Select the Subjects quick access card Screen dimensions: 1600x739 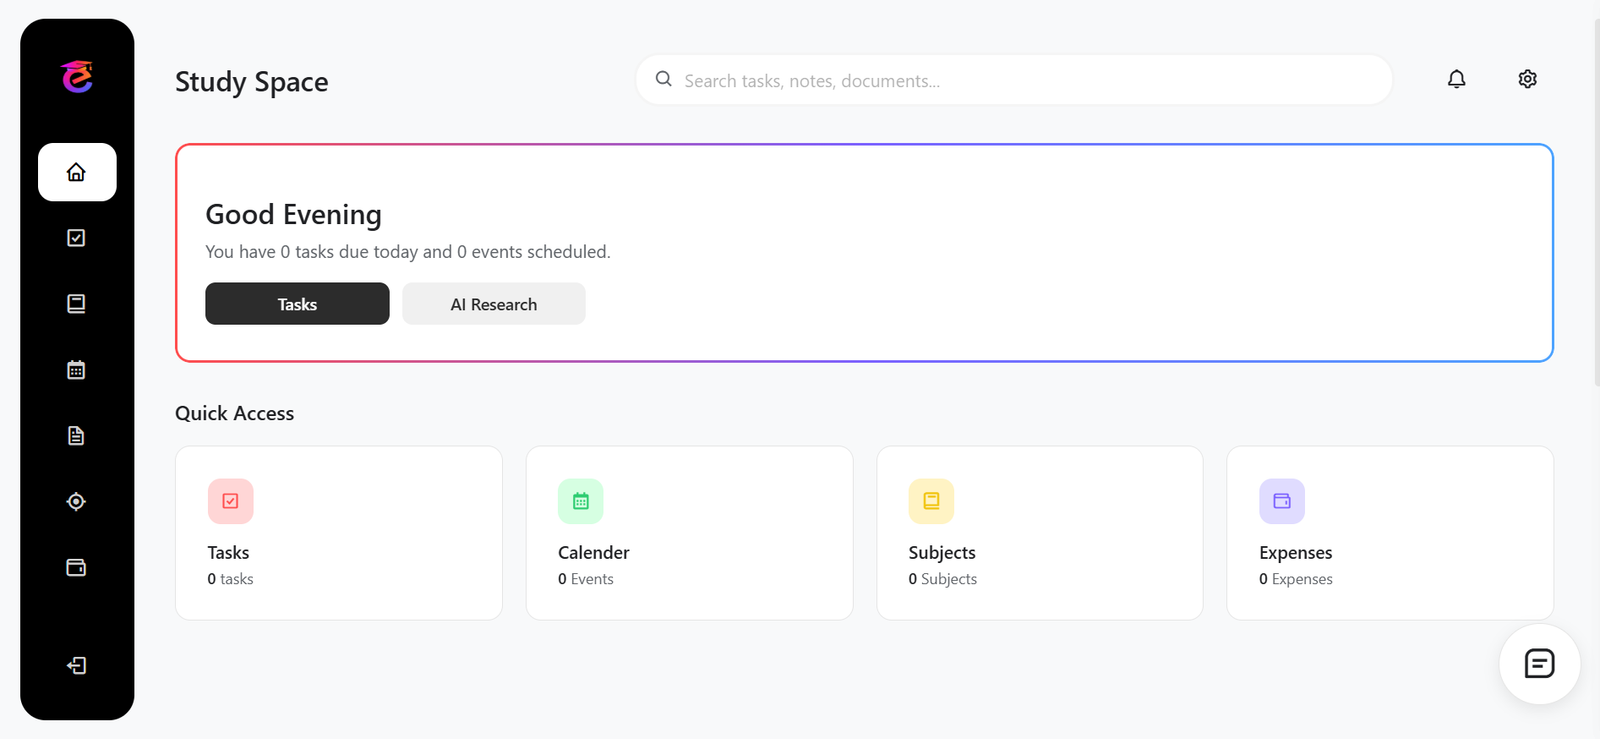coord(1039,533)
